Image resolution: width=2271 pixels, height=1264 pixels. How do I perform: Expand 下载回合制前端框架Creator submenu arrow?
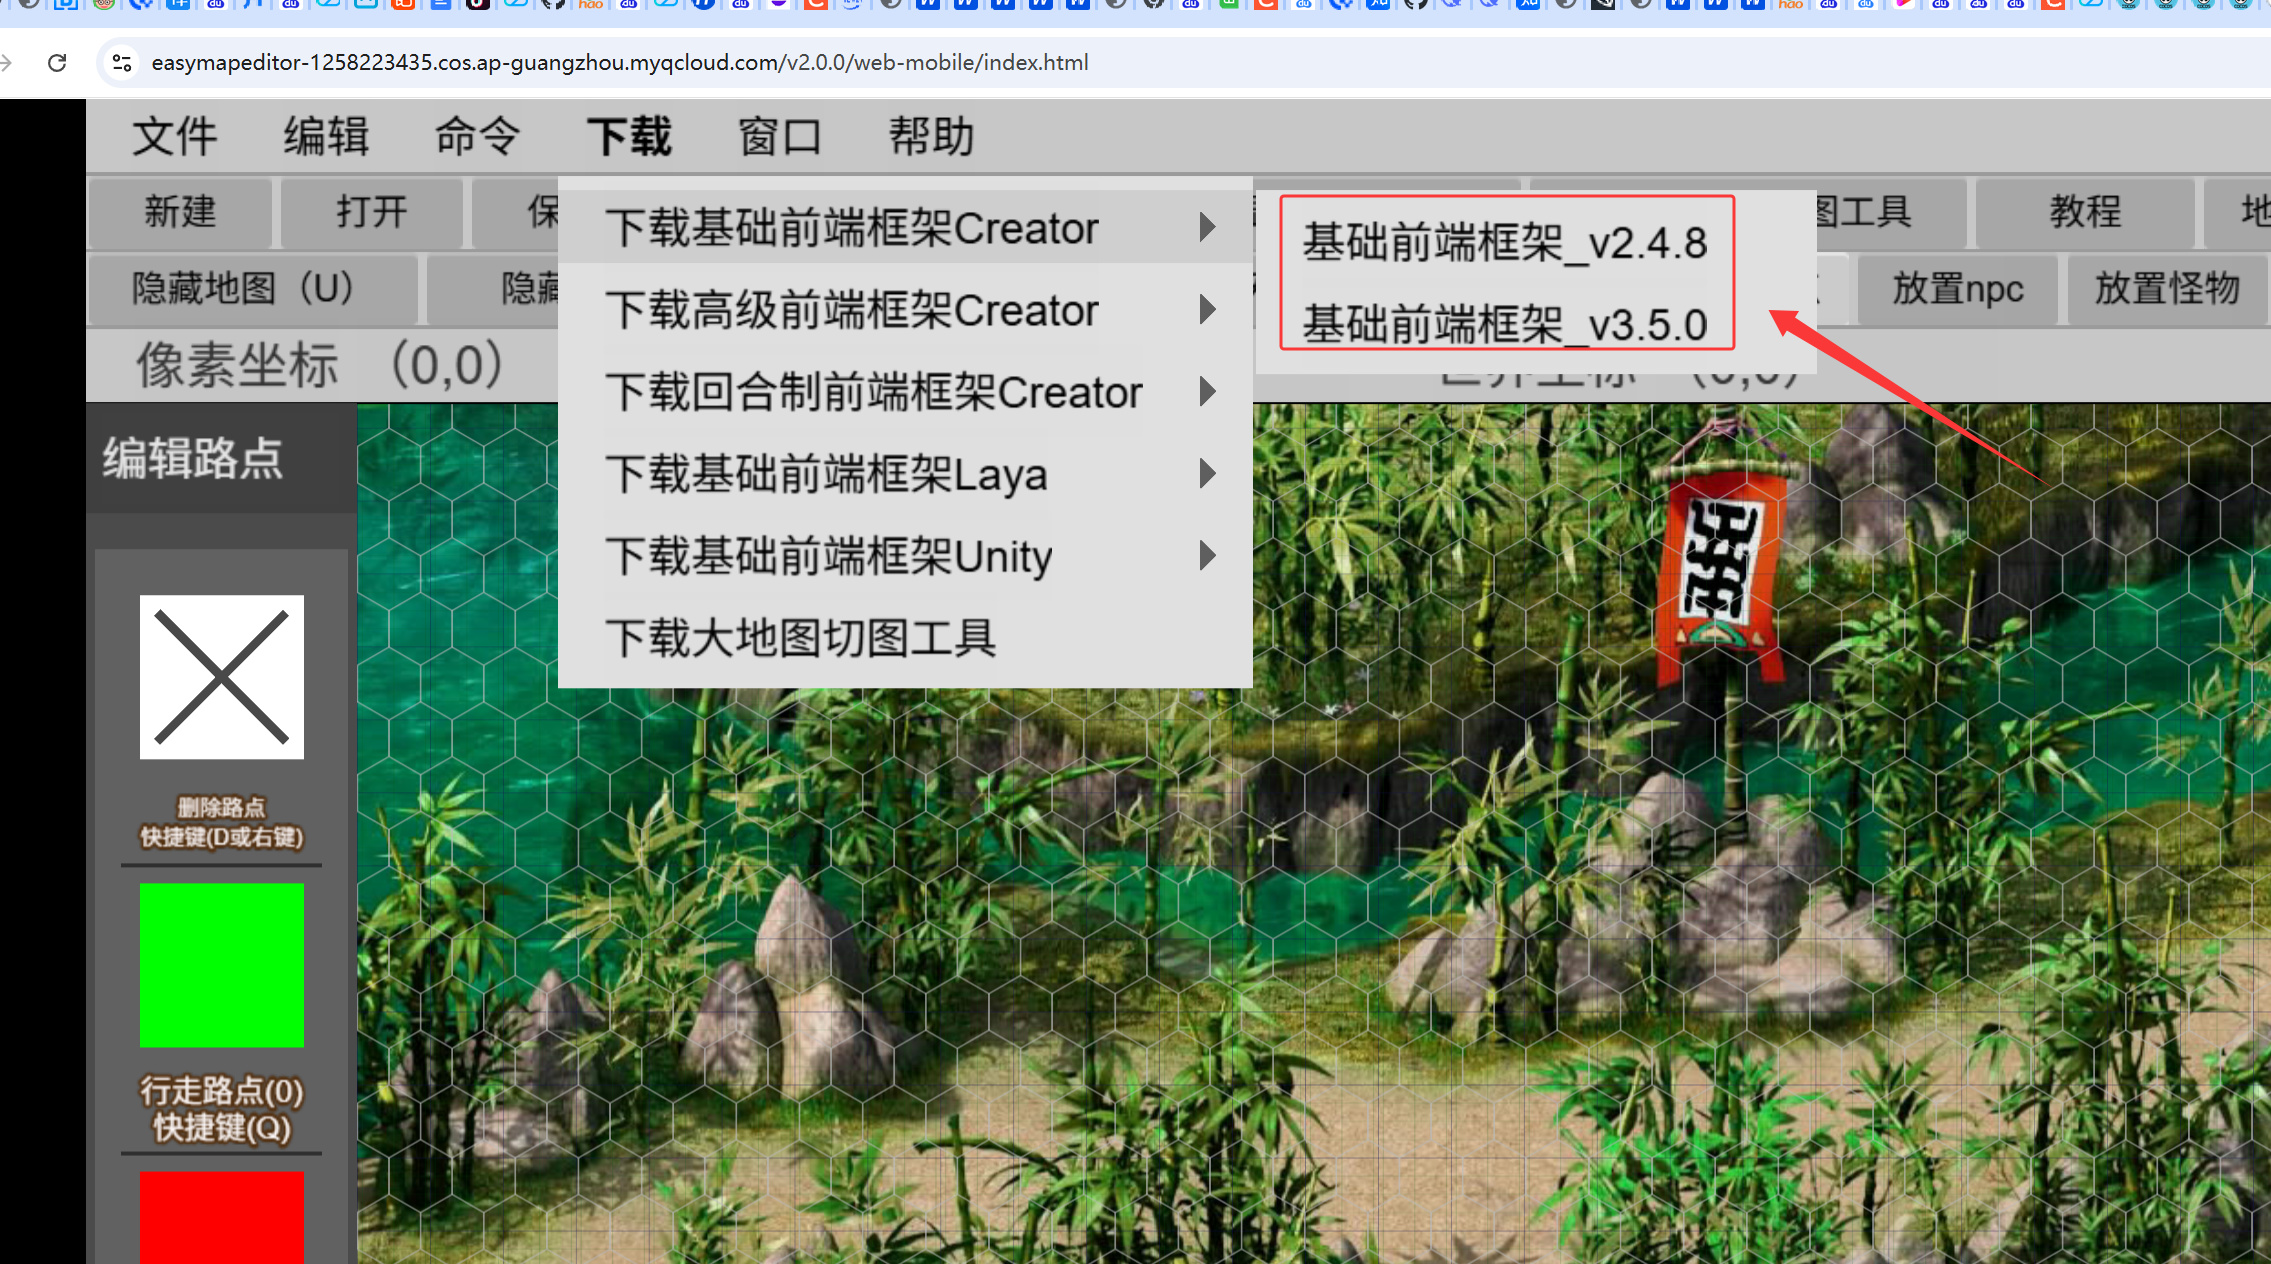1207,392
